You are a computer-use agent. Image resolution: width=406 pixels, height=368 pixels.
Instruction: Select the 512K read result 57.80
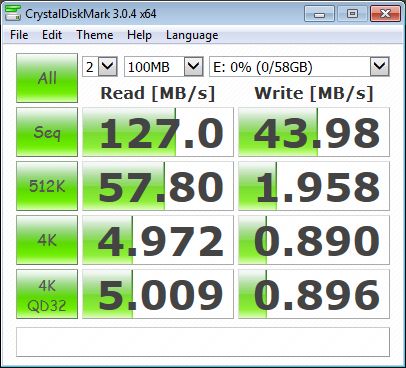point(158,186)
